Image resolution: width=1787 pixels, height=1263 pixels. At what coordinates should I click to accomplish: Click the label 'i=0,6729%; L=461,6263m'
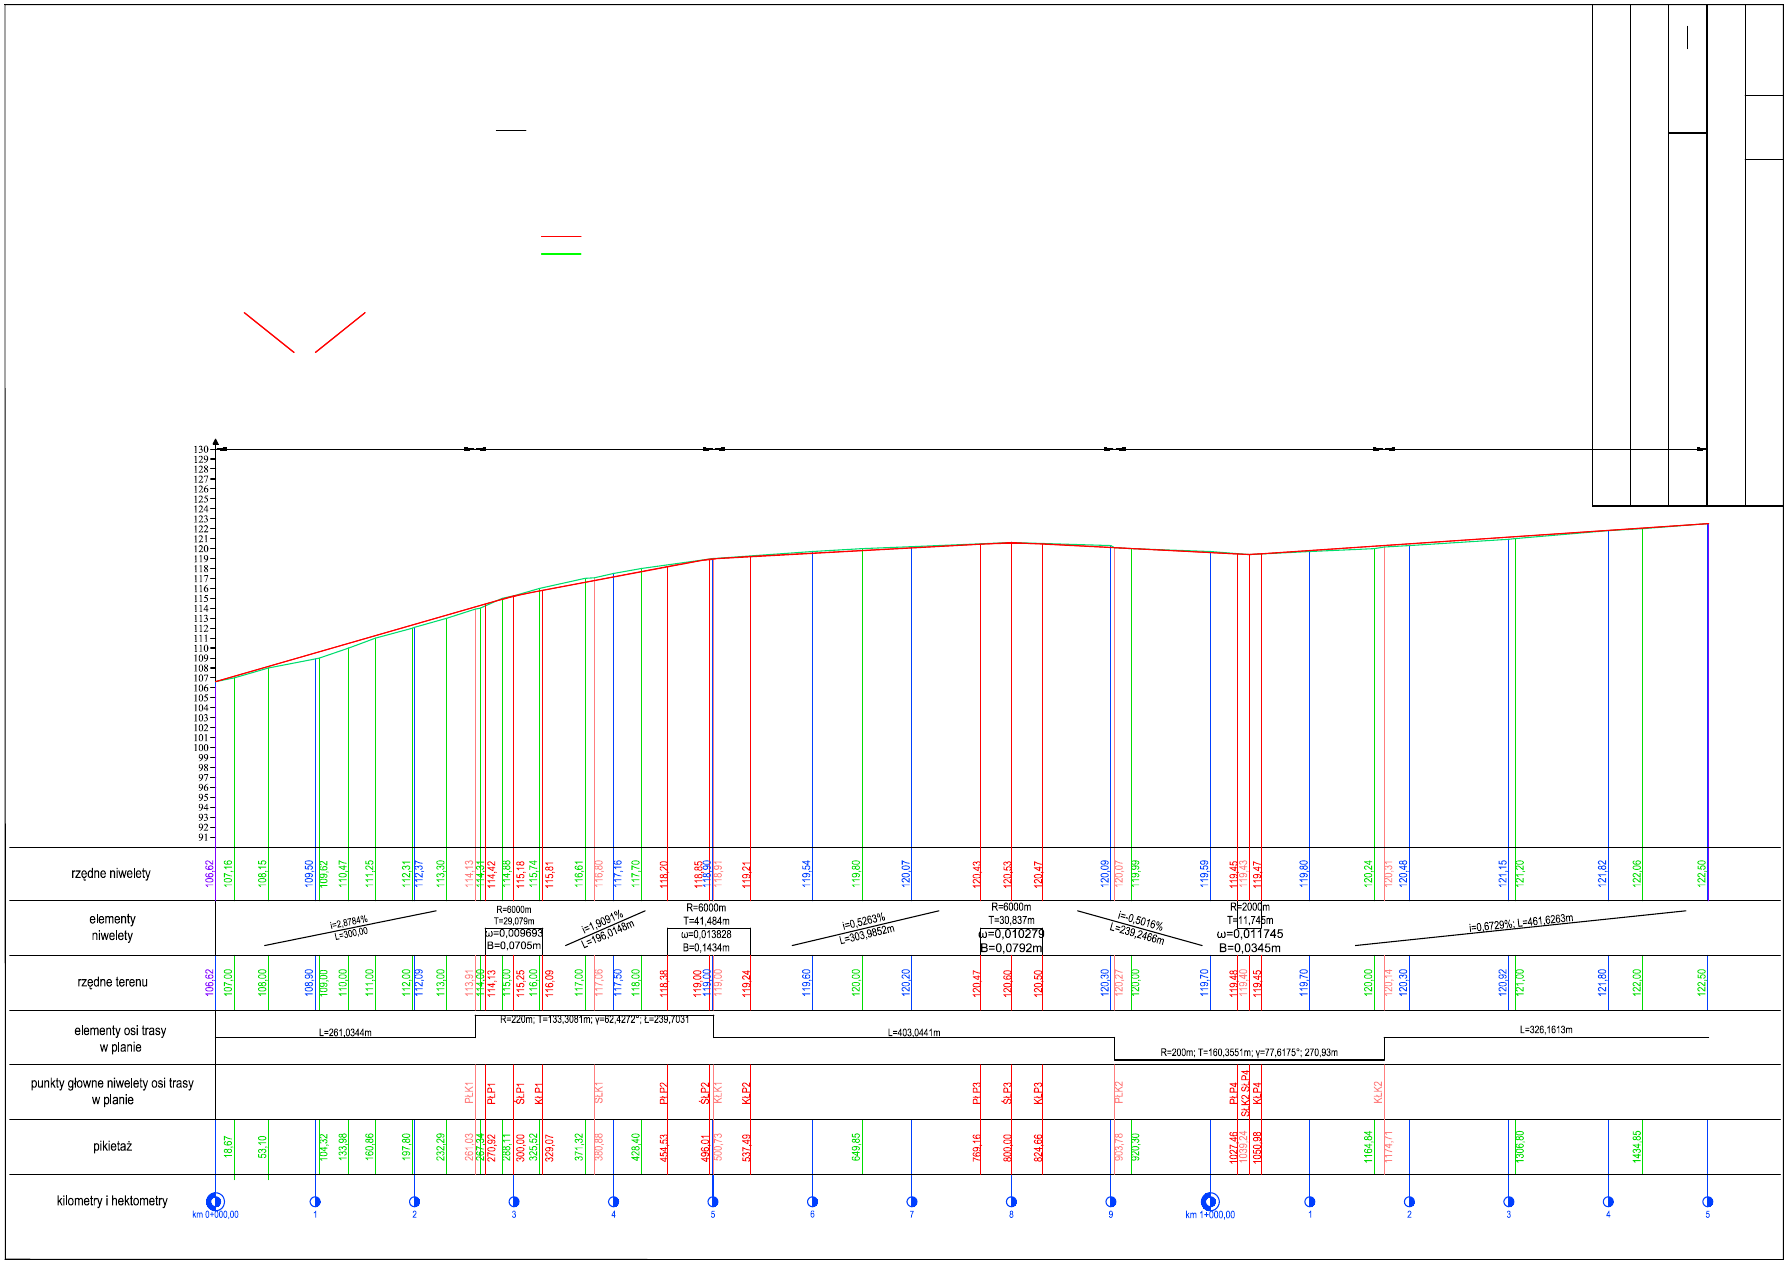[x=1520, y=923]
